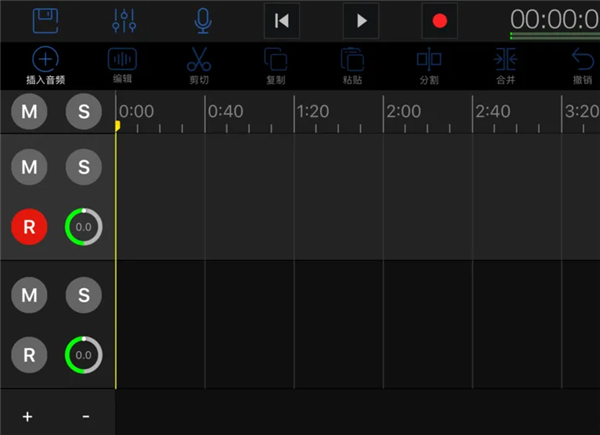Open the mixer sliders settings
Screen dimensions: 600x435
pyautogui.click(x=125, y=20)
